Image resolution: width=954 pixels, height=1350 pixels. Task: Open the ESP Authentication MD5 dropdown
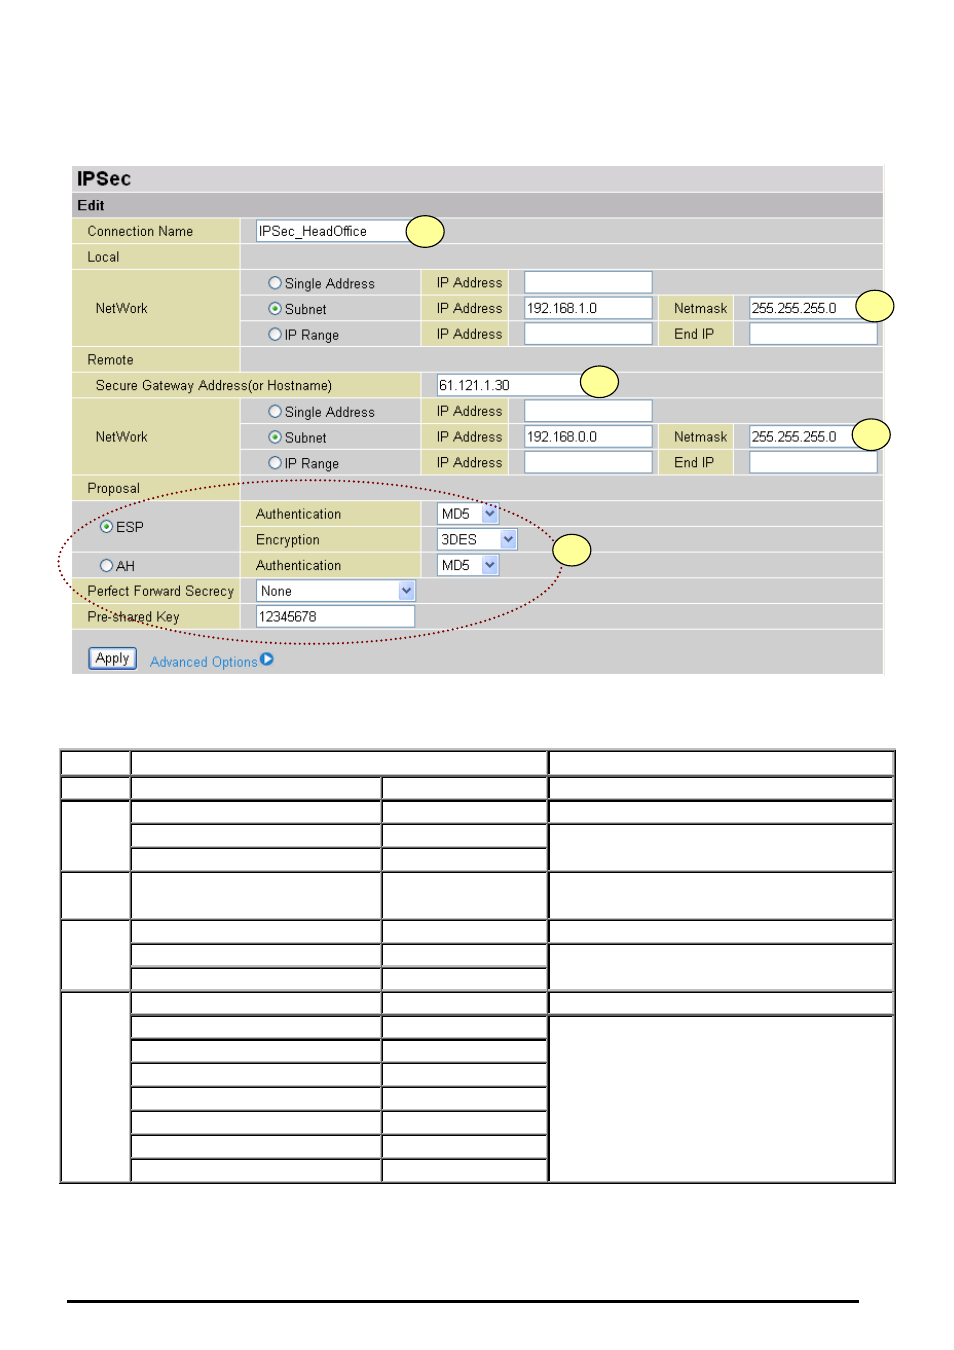pyautogui.click(x=468, y=514)
